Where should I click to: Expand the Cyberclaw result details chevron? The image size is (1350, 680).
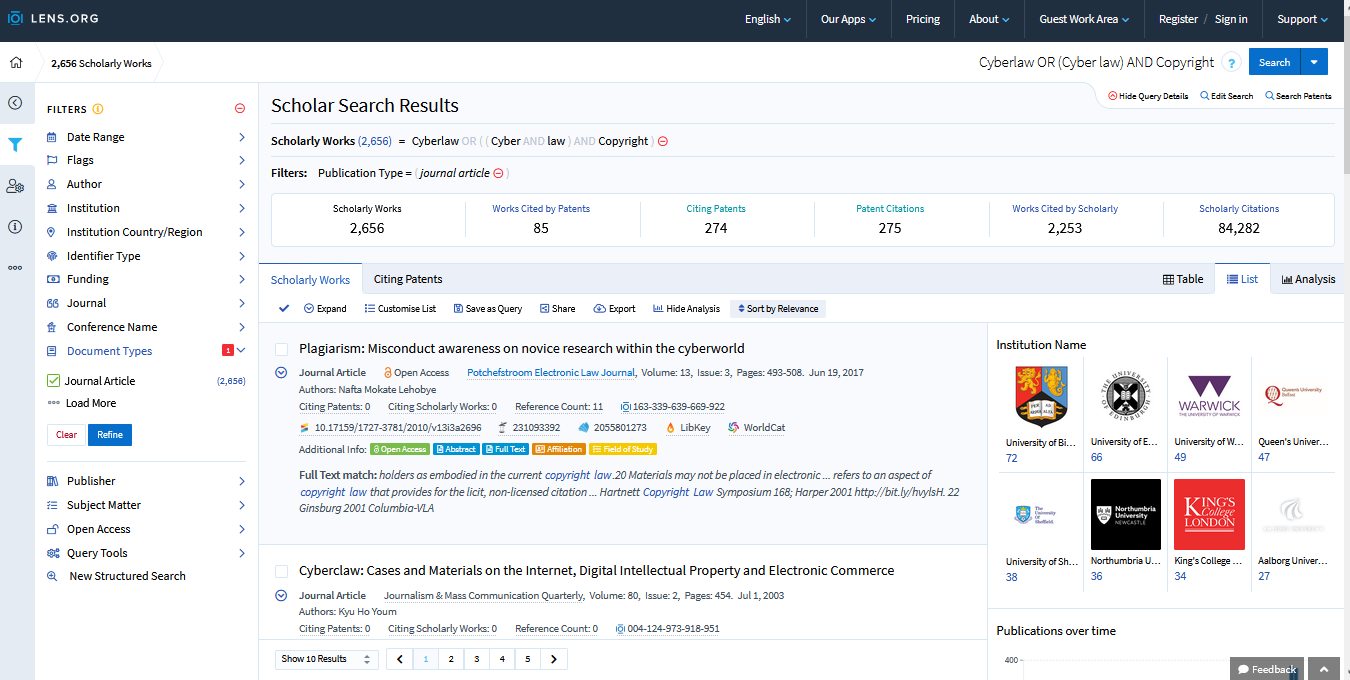[x=281, y=596]
